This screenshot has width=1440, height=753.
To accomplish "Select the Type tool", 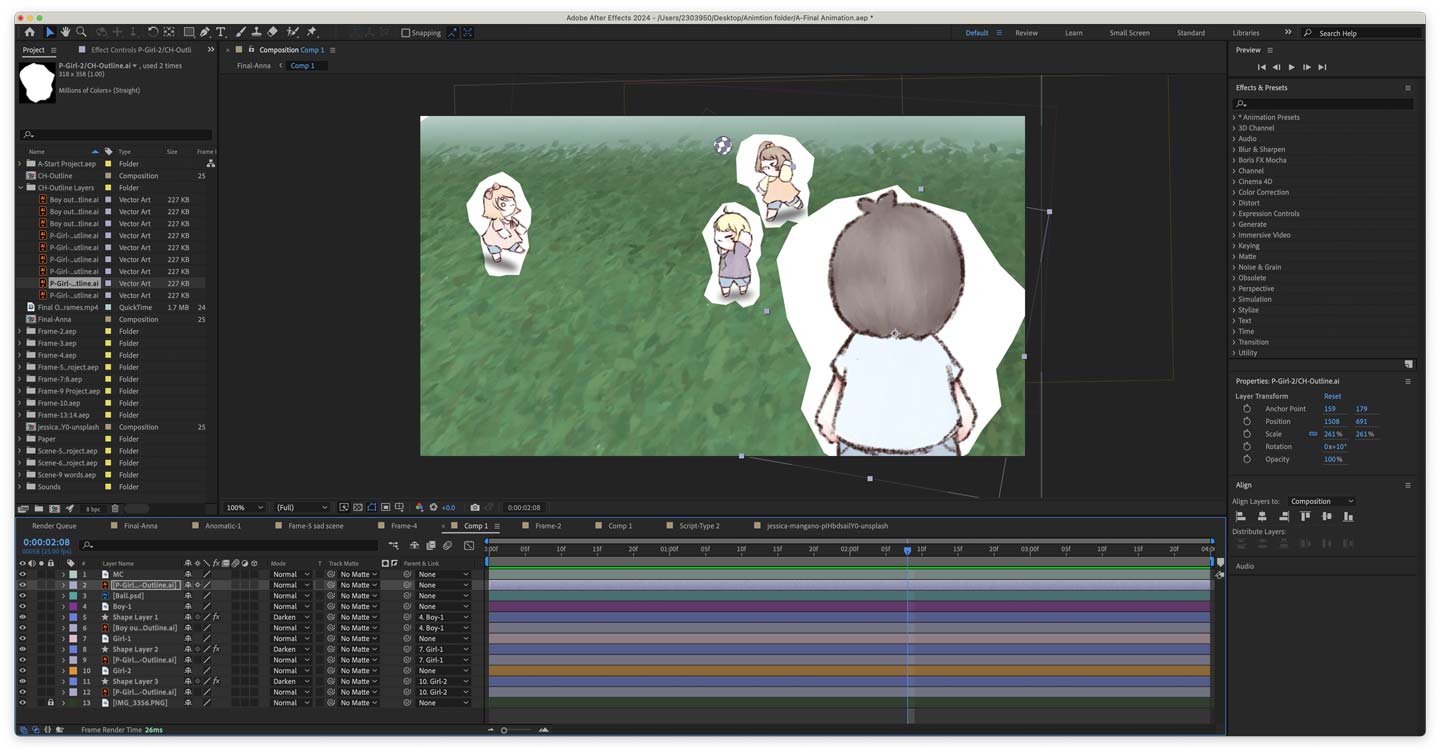I will (221, 32).
